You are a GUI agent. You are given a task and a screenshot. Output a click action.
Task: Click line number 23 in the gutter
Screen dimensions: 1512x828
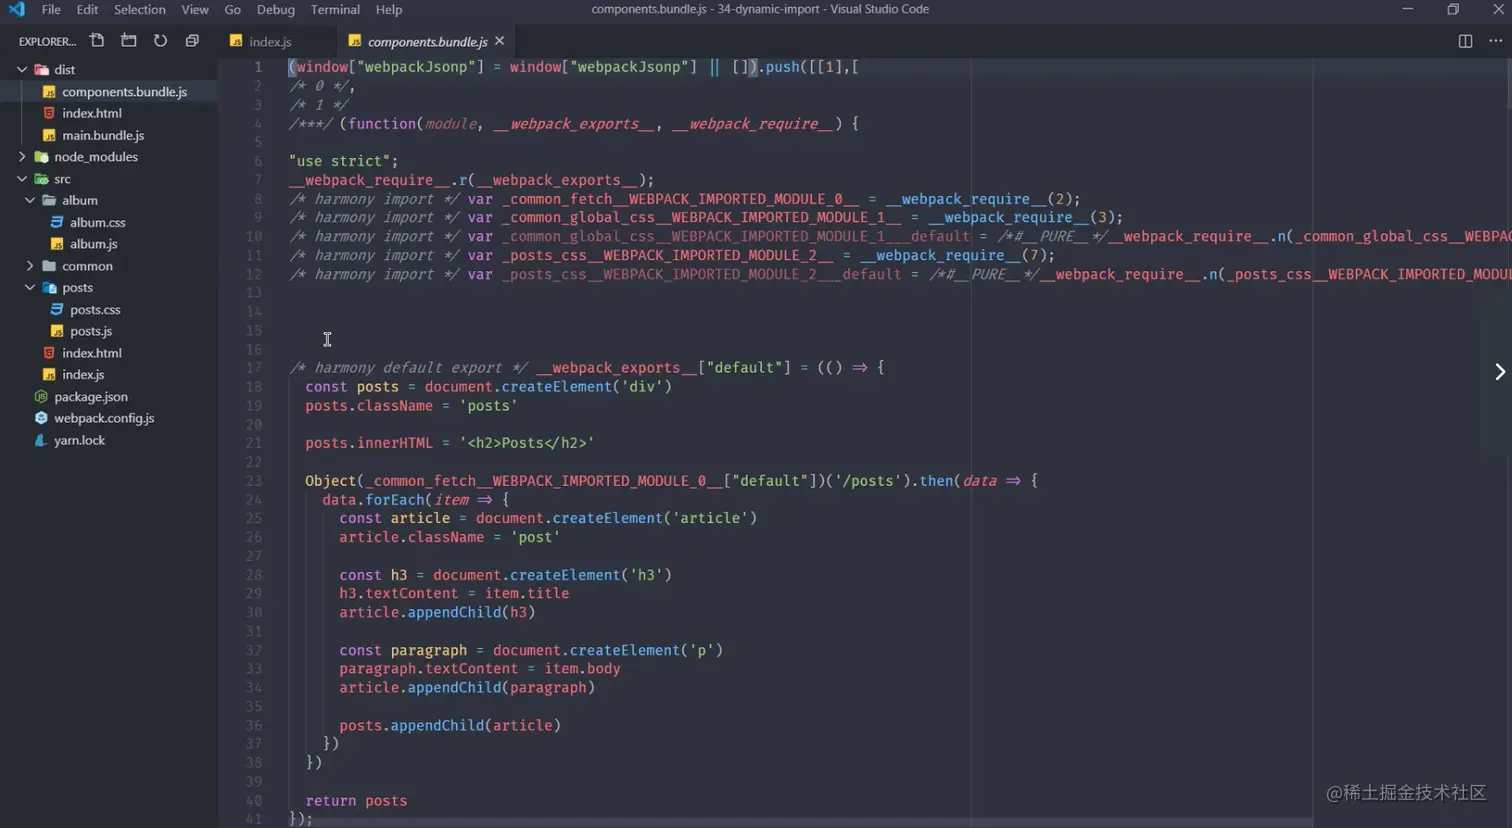[x=254, y=481]
